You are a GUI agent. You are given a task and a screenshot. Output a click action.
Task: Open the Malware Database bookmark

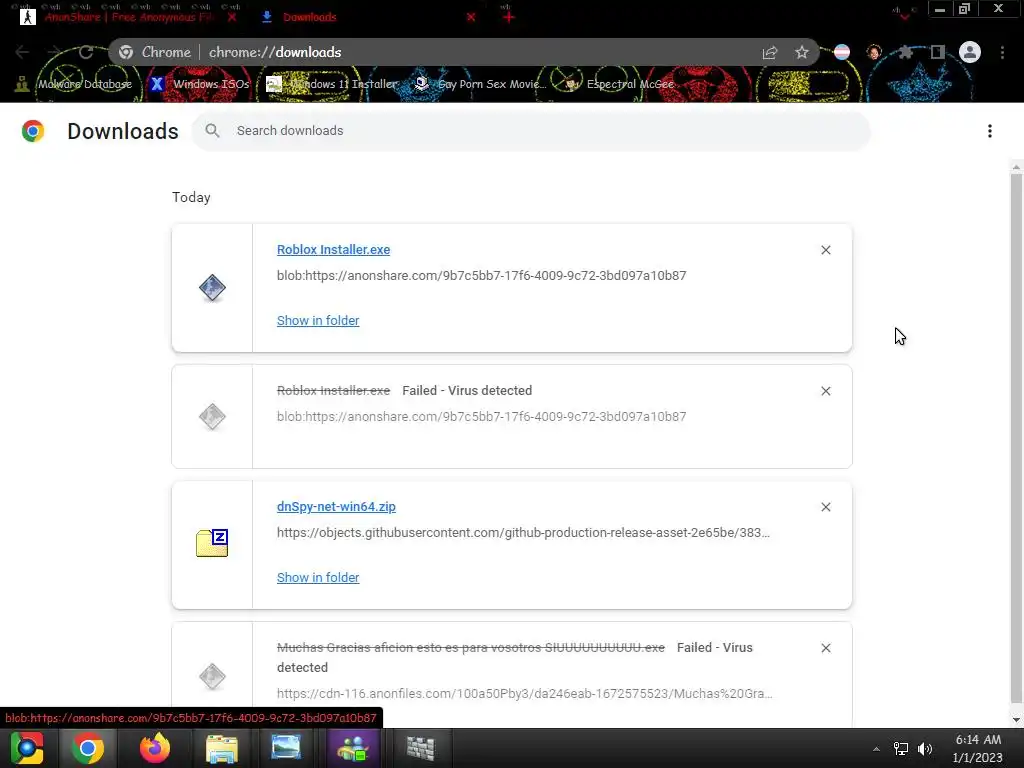(x=74, y=84)
